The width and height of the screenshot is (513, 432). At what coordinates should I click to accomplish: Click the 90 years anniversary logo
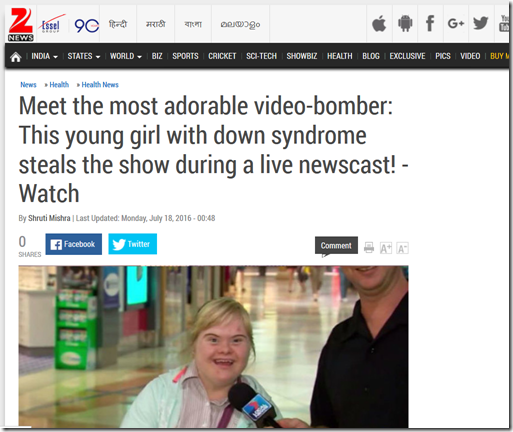point(87,25)
